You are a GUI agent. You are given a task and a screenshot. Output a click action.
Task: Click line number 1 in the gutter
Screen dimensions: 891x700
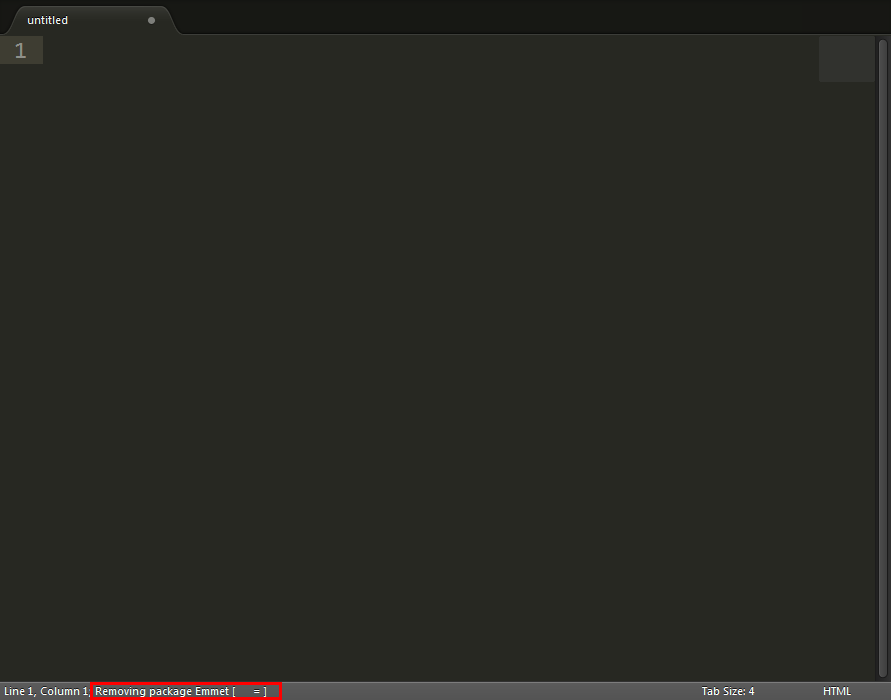click(x=20, y=51)
